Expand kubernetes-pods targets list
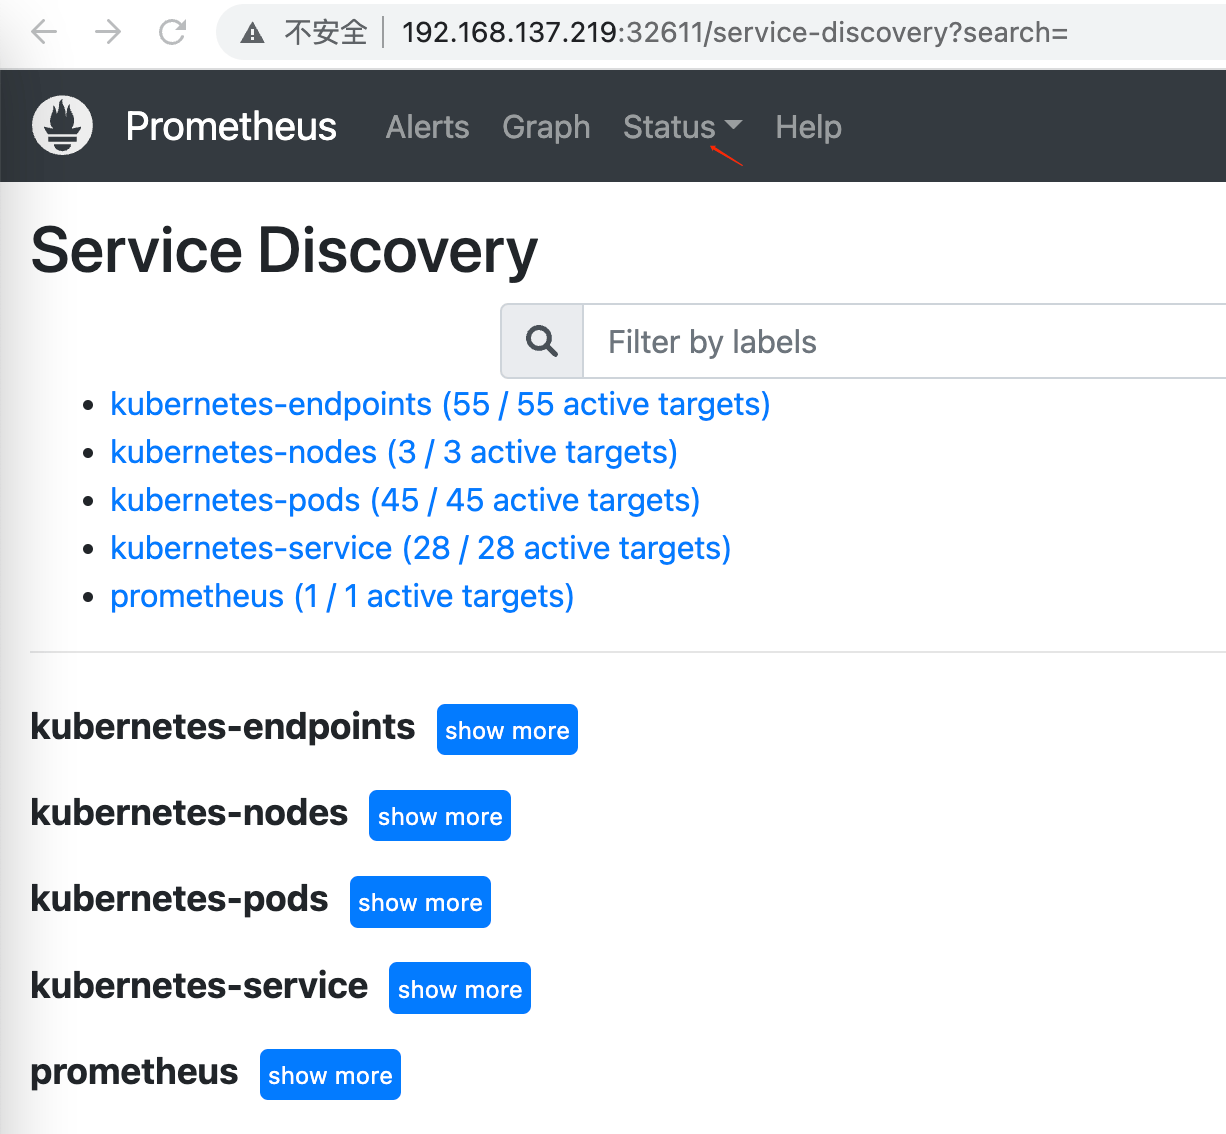 pyautogui.click(x=420, y=902)
